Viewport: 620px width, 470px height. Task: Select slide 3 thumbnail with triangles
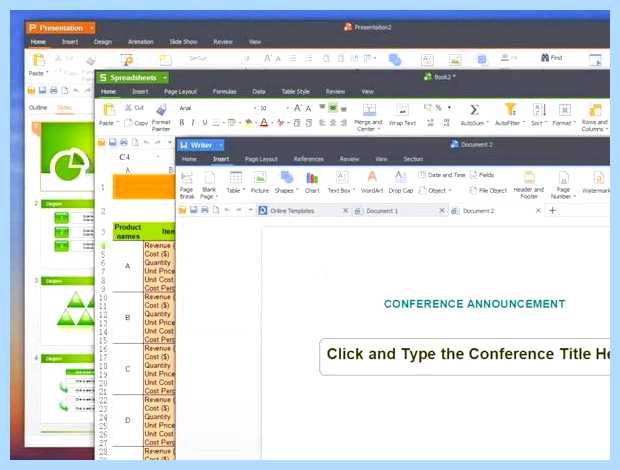coord(67,310)
